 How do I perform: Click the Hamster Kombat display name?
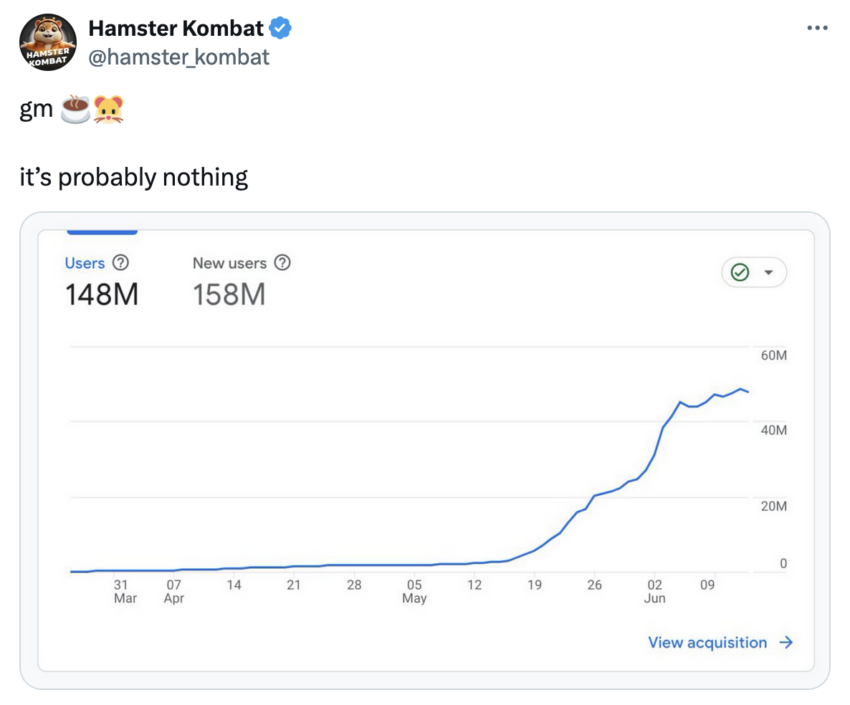175,29
